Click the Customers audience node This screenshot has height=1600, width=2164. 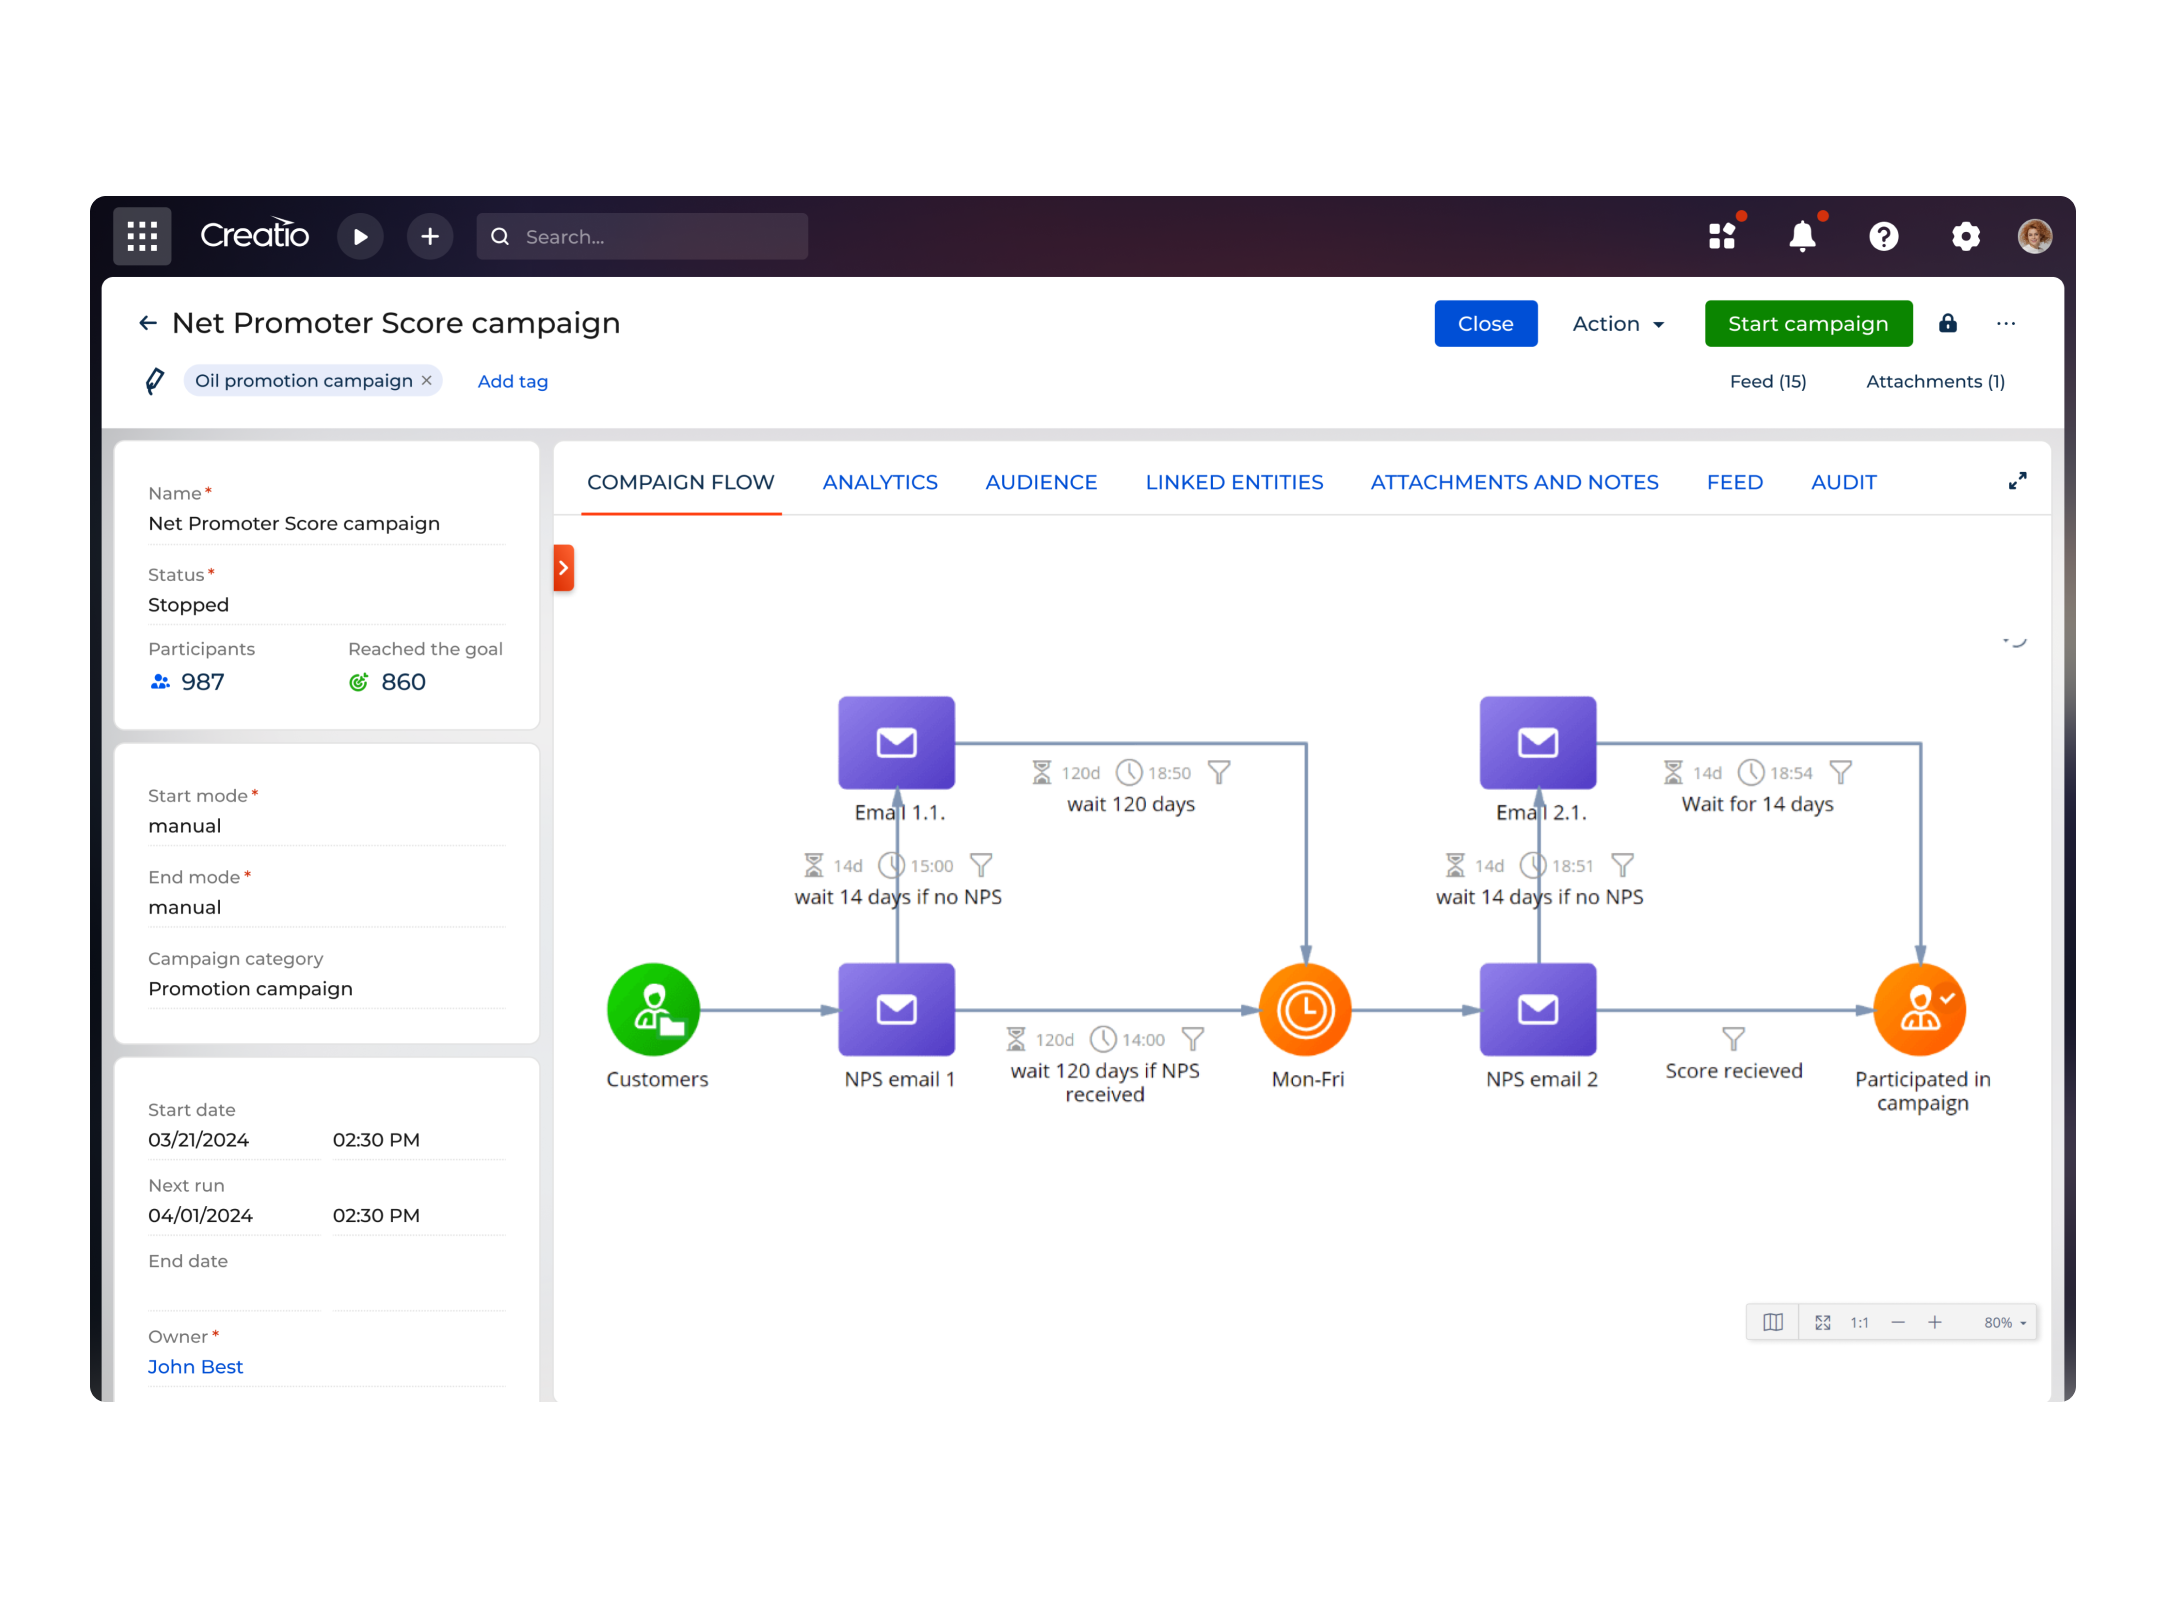tap(653, 1009)
